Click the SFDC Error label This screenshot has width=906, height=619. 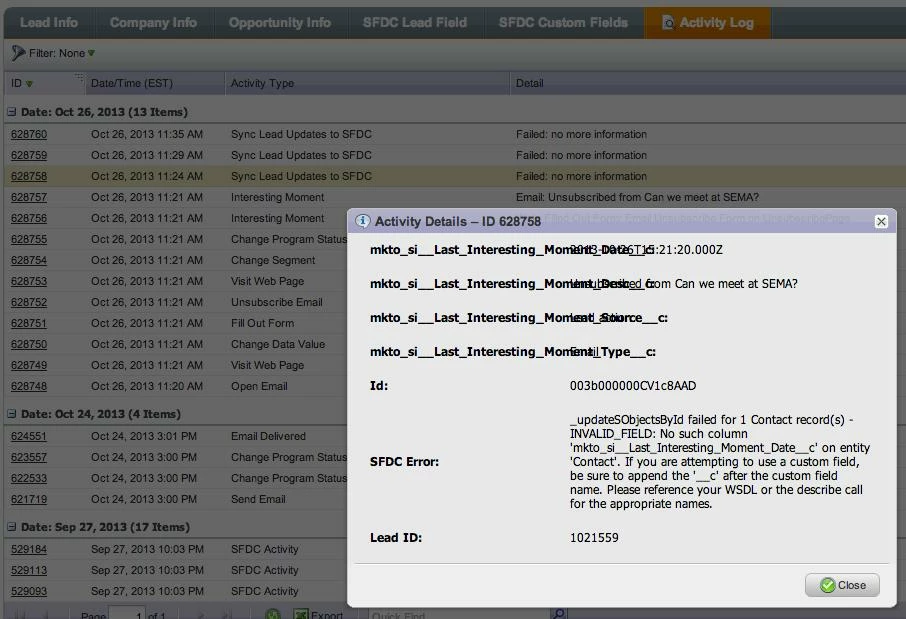click(404, 462)
